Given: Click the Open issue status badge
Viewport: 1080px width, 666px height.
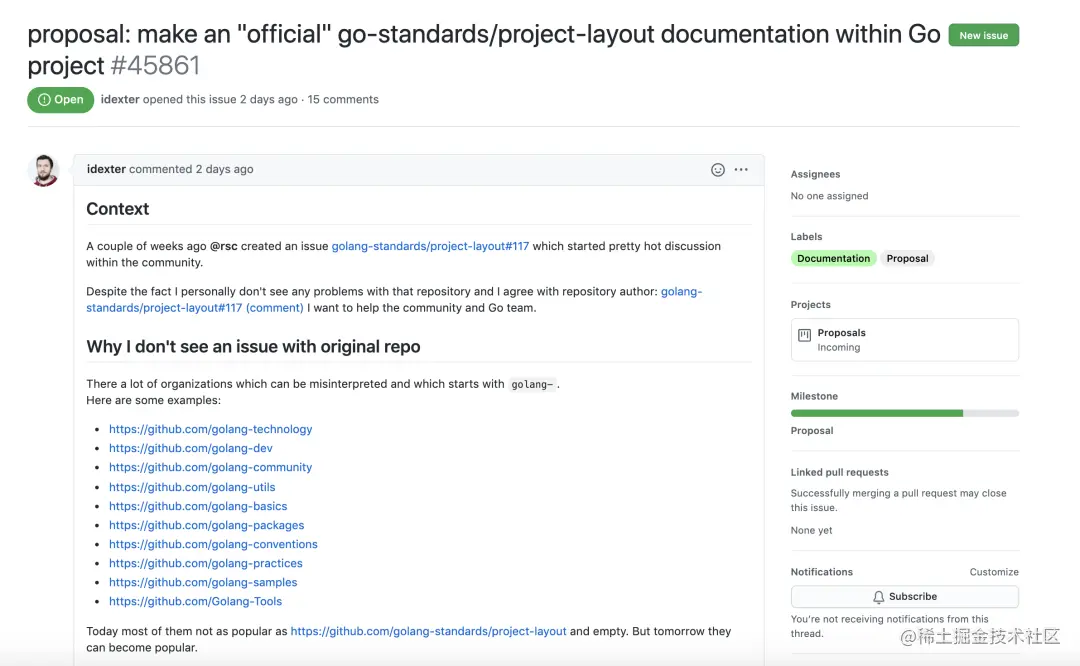Looking at the screenshot, I should 60,100.
